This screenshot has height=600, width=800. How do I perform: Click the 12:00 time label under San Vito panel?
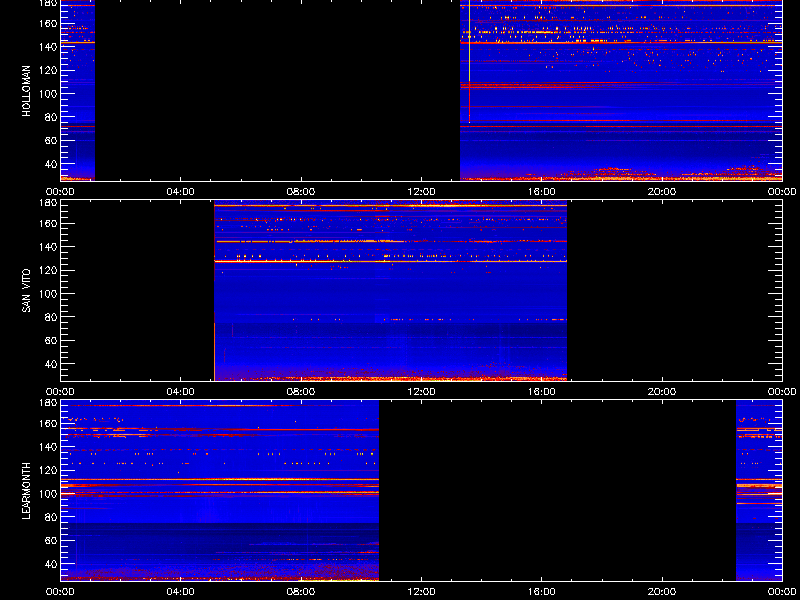click(421, 392)
